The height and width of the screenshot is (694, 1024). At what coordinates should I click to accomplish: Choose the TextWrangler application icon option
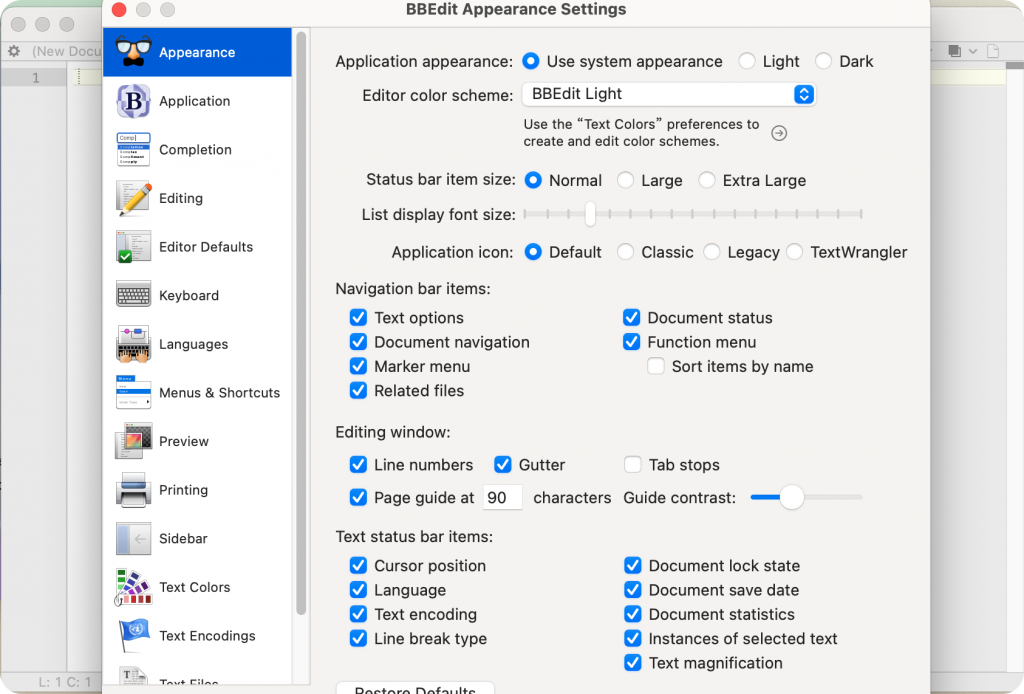795,252
